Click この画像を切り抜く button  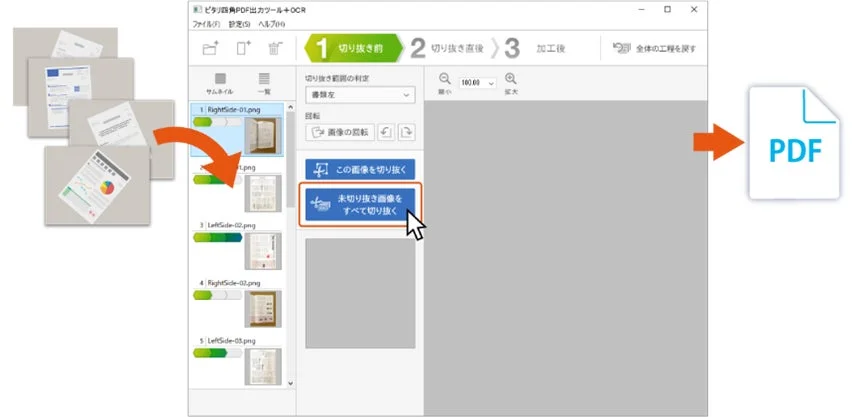(x=360, y=169)
